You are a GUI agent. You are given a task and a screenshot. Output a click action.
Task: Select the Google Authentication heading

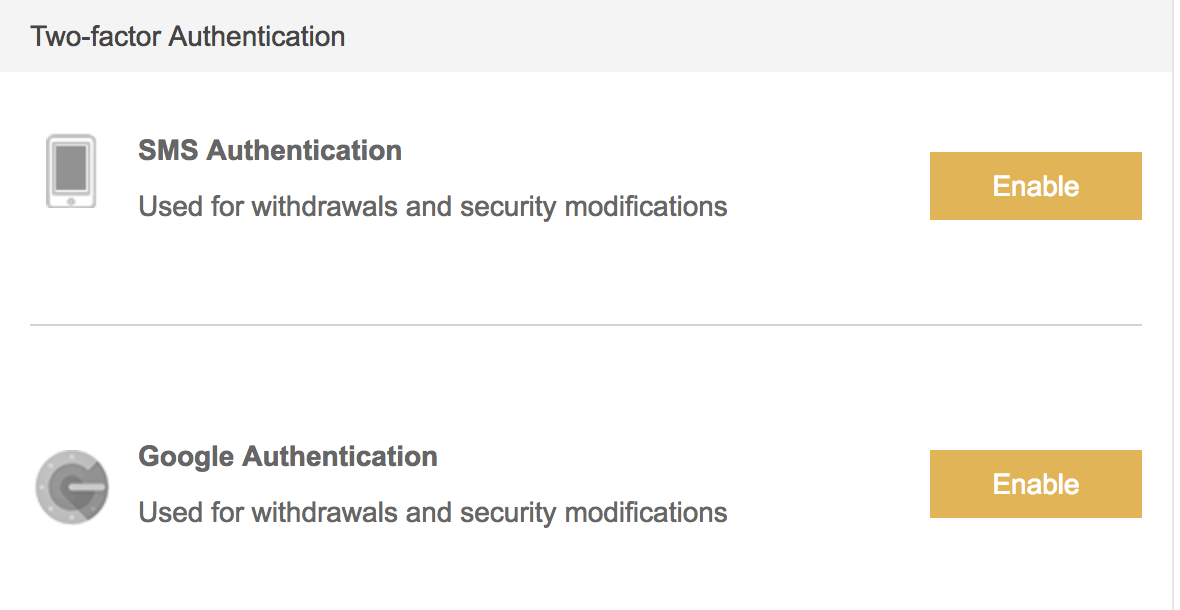[x=288, y=457]
